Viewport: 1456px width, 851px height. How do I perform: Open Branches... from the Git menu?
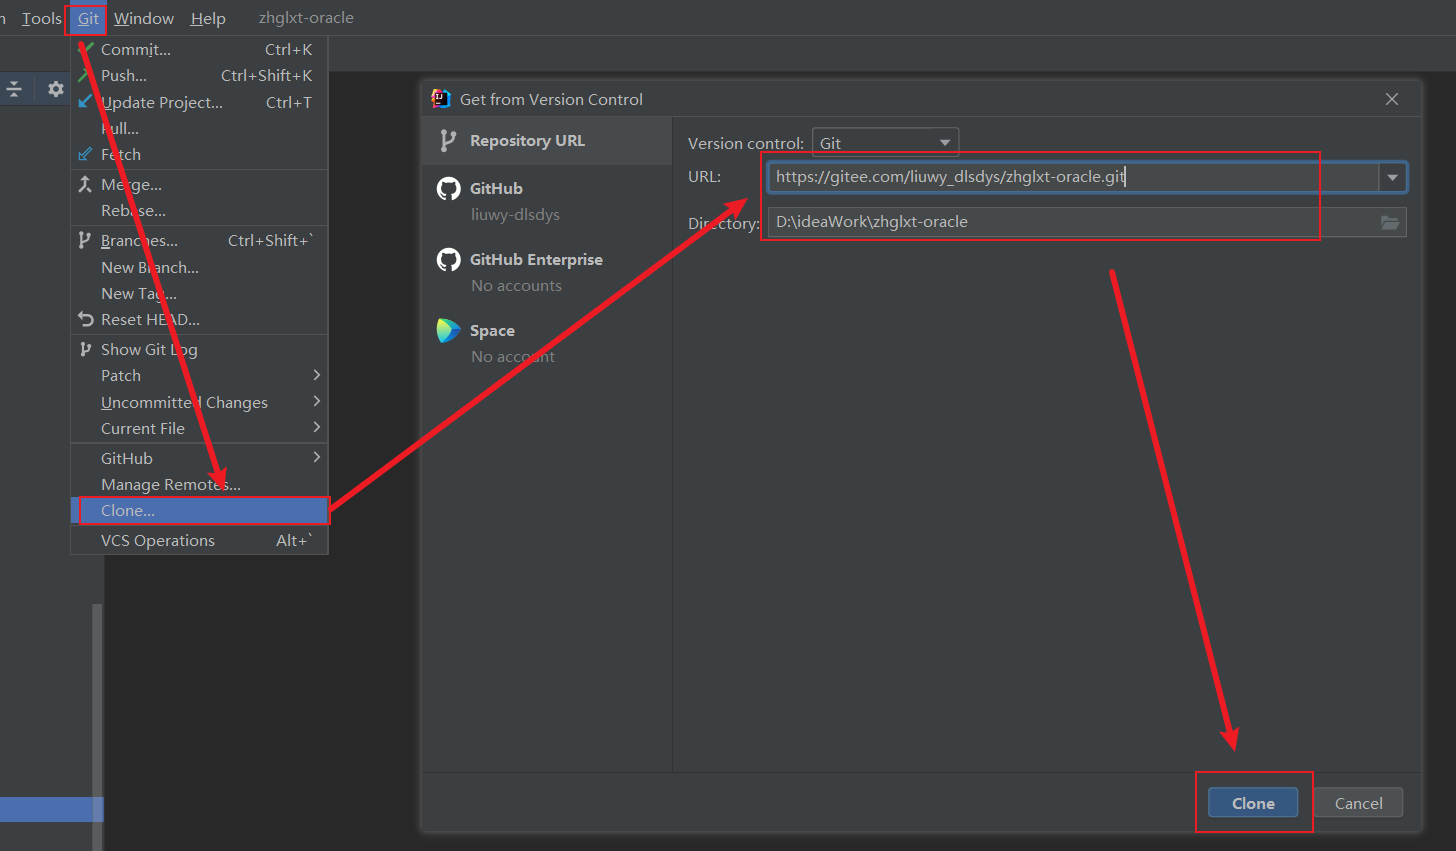coord(199,240)
